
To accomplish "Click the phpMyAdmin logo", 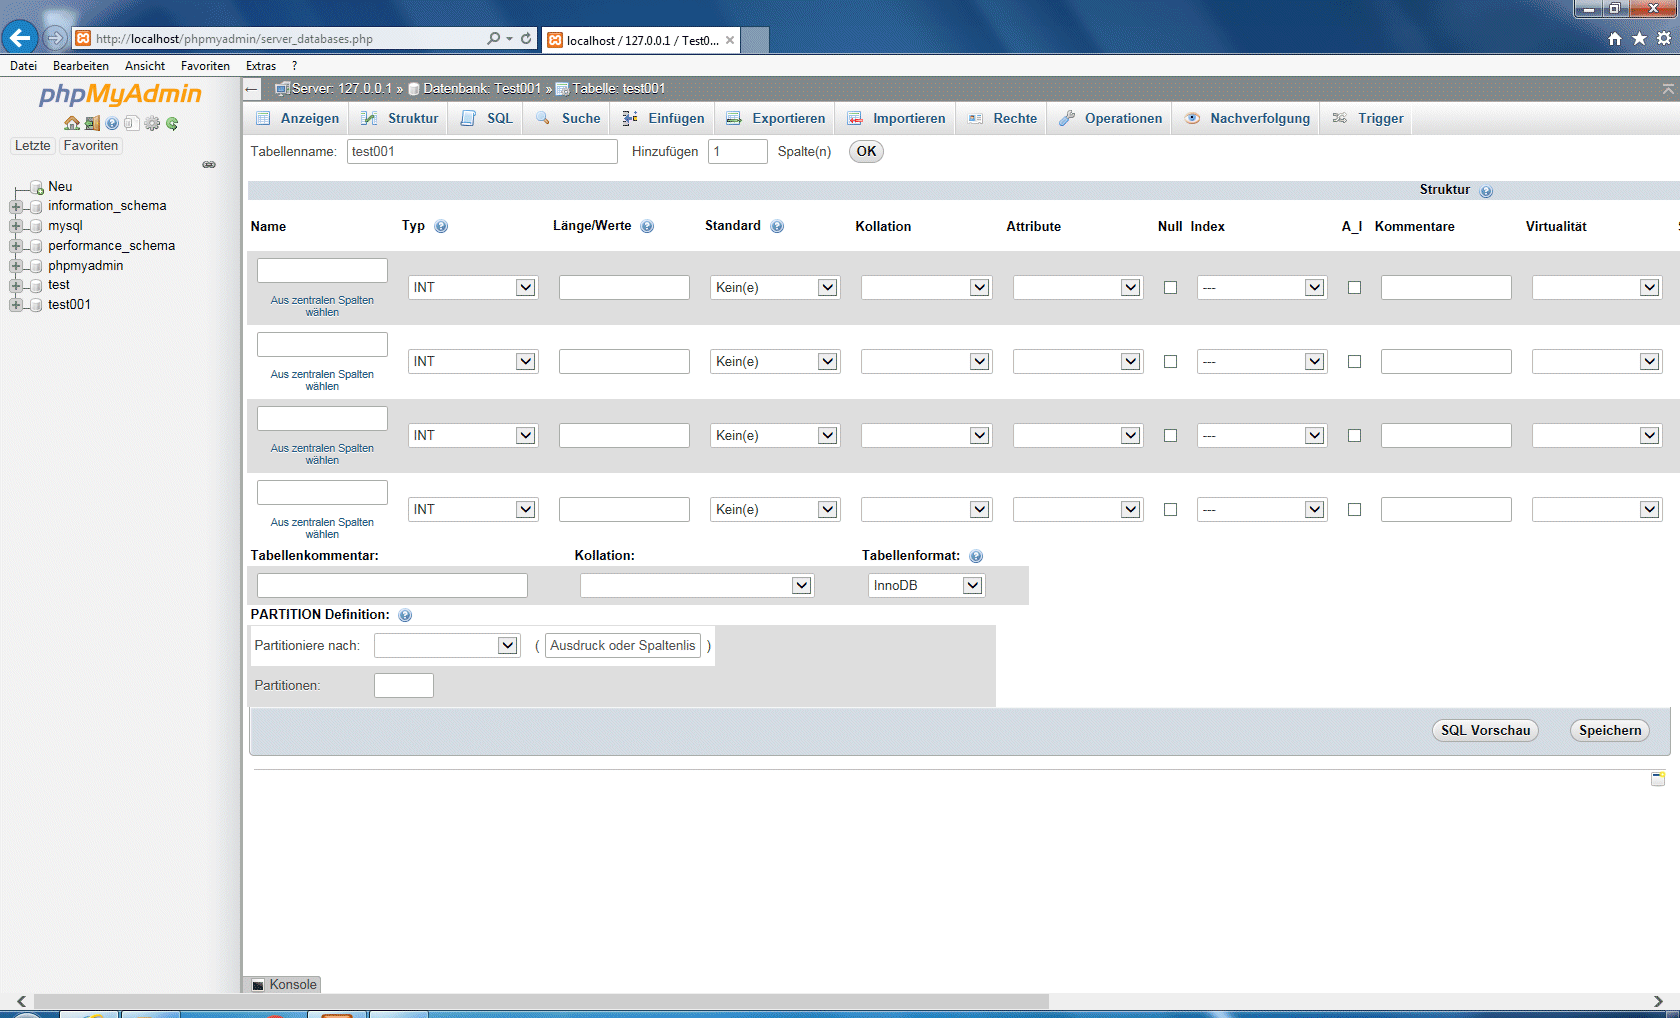I will pos(120,94).
